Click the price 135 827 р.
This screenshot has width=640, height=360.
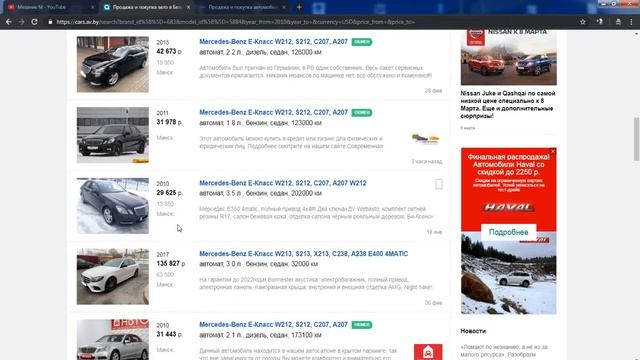[x=171, y=264]
